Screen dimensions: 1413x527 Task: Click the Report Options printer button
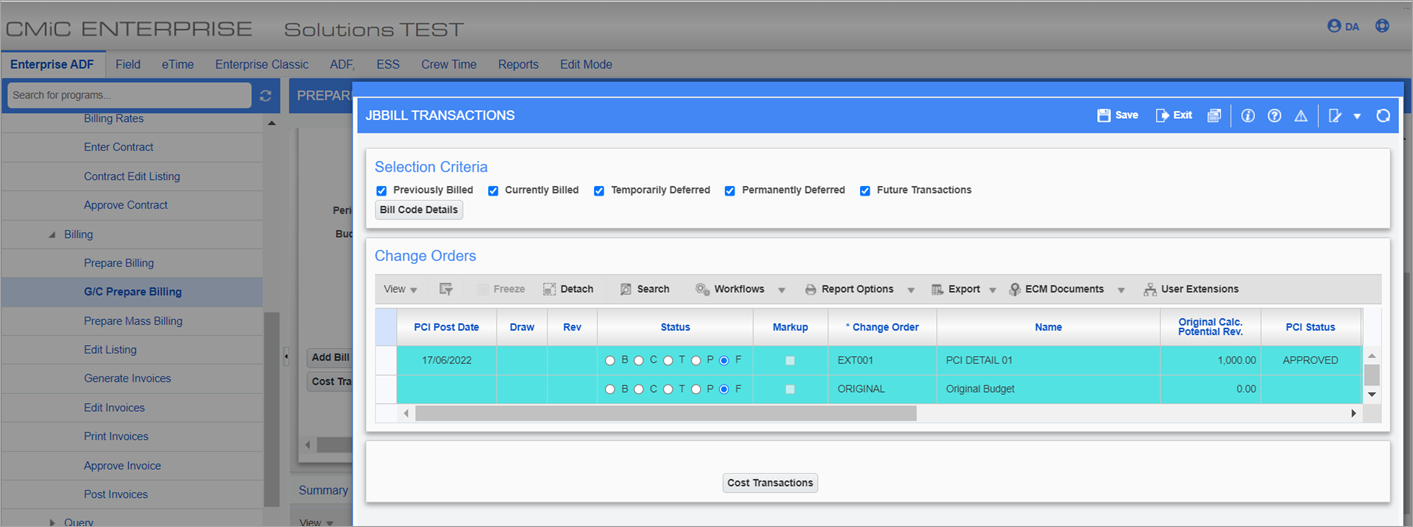[849, 289]
